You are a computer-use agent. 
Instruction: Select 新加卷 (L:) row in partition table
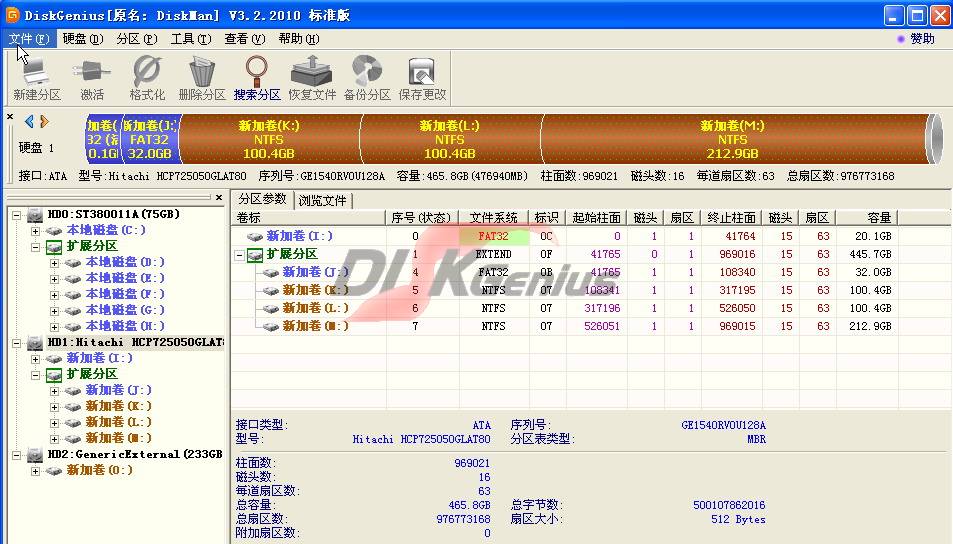click(564, 308)
